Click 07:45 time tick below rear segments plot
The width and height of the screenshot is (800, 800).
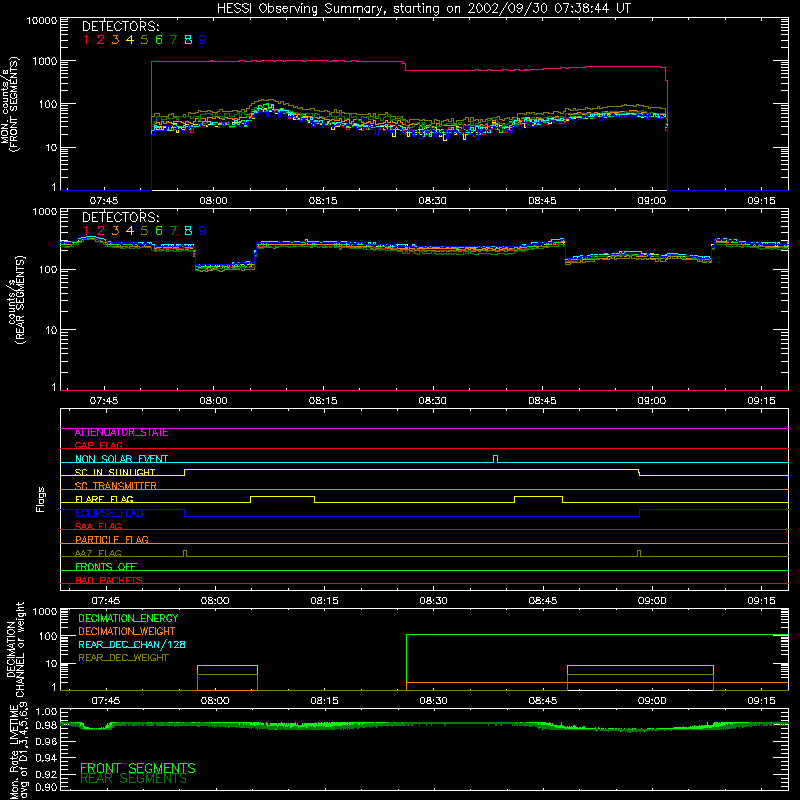pos(104,401)
